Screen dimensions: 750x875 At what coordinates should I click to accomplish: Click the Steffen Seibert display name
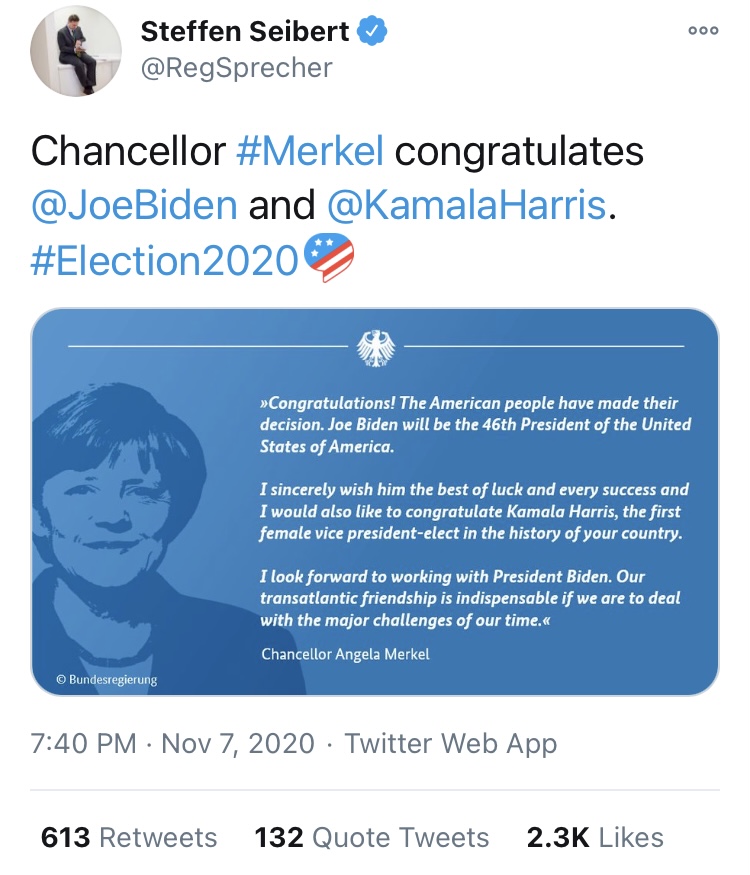click(x=245, y=31)
